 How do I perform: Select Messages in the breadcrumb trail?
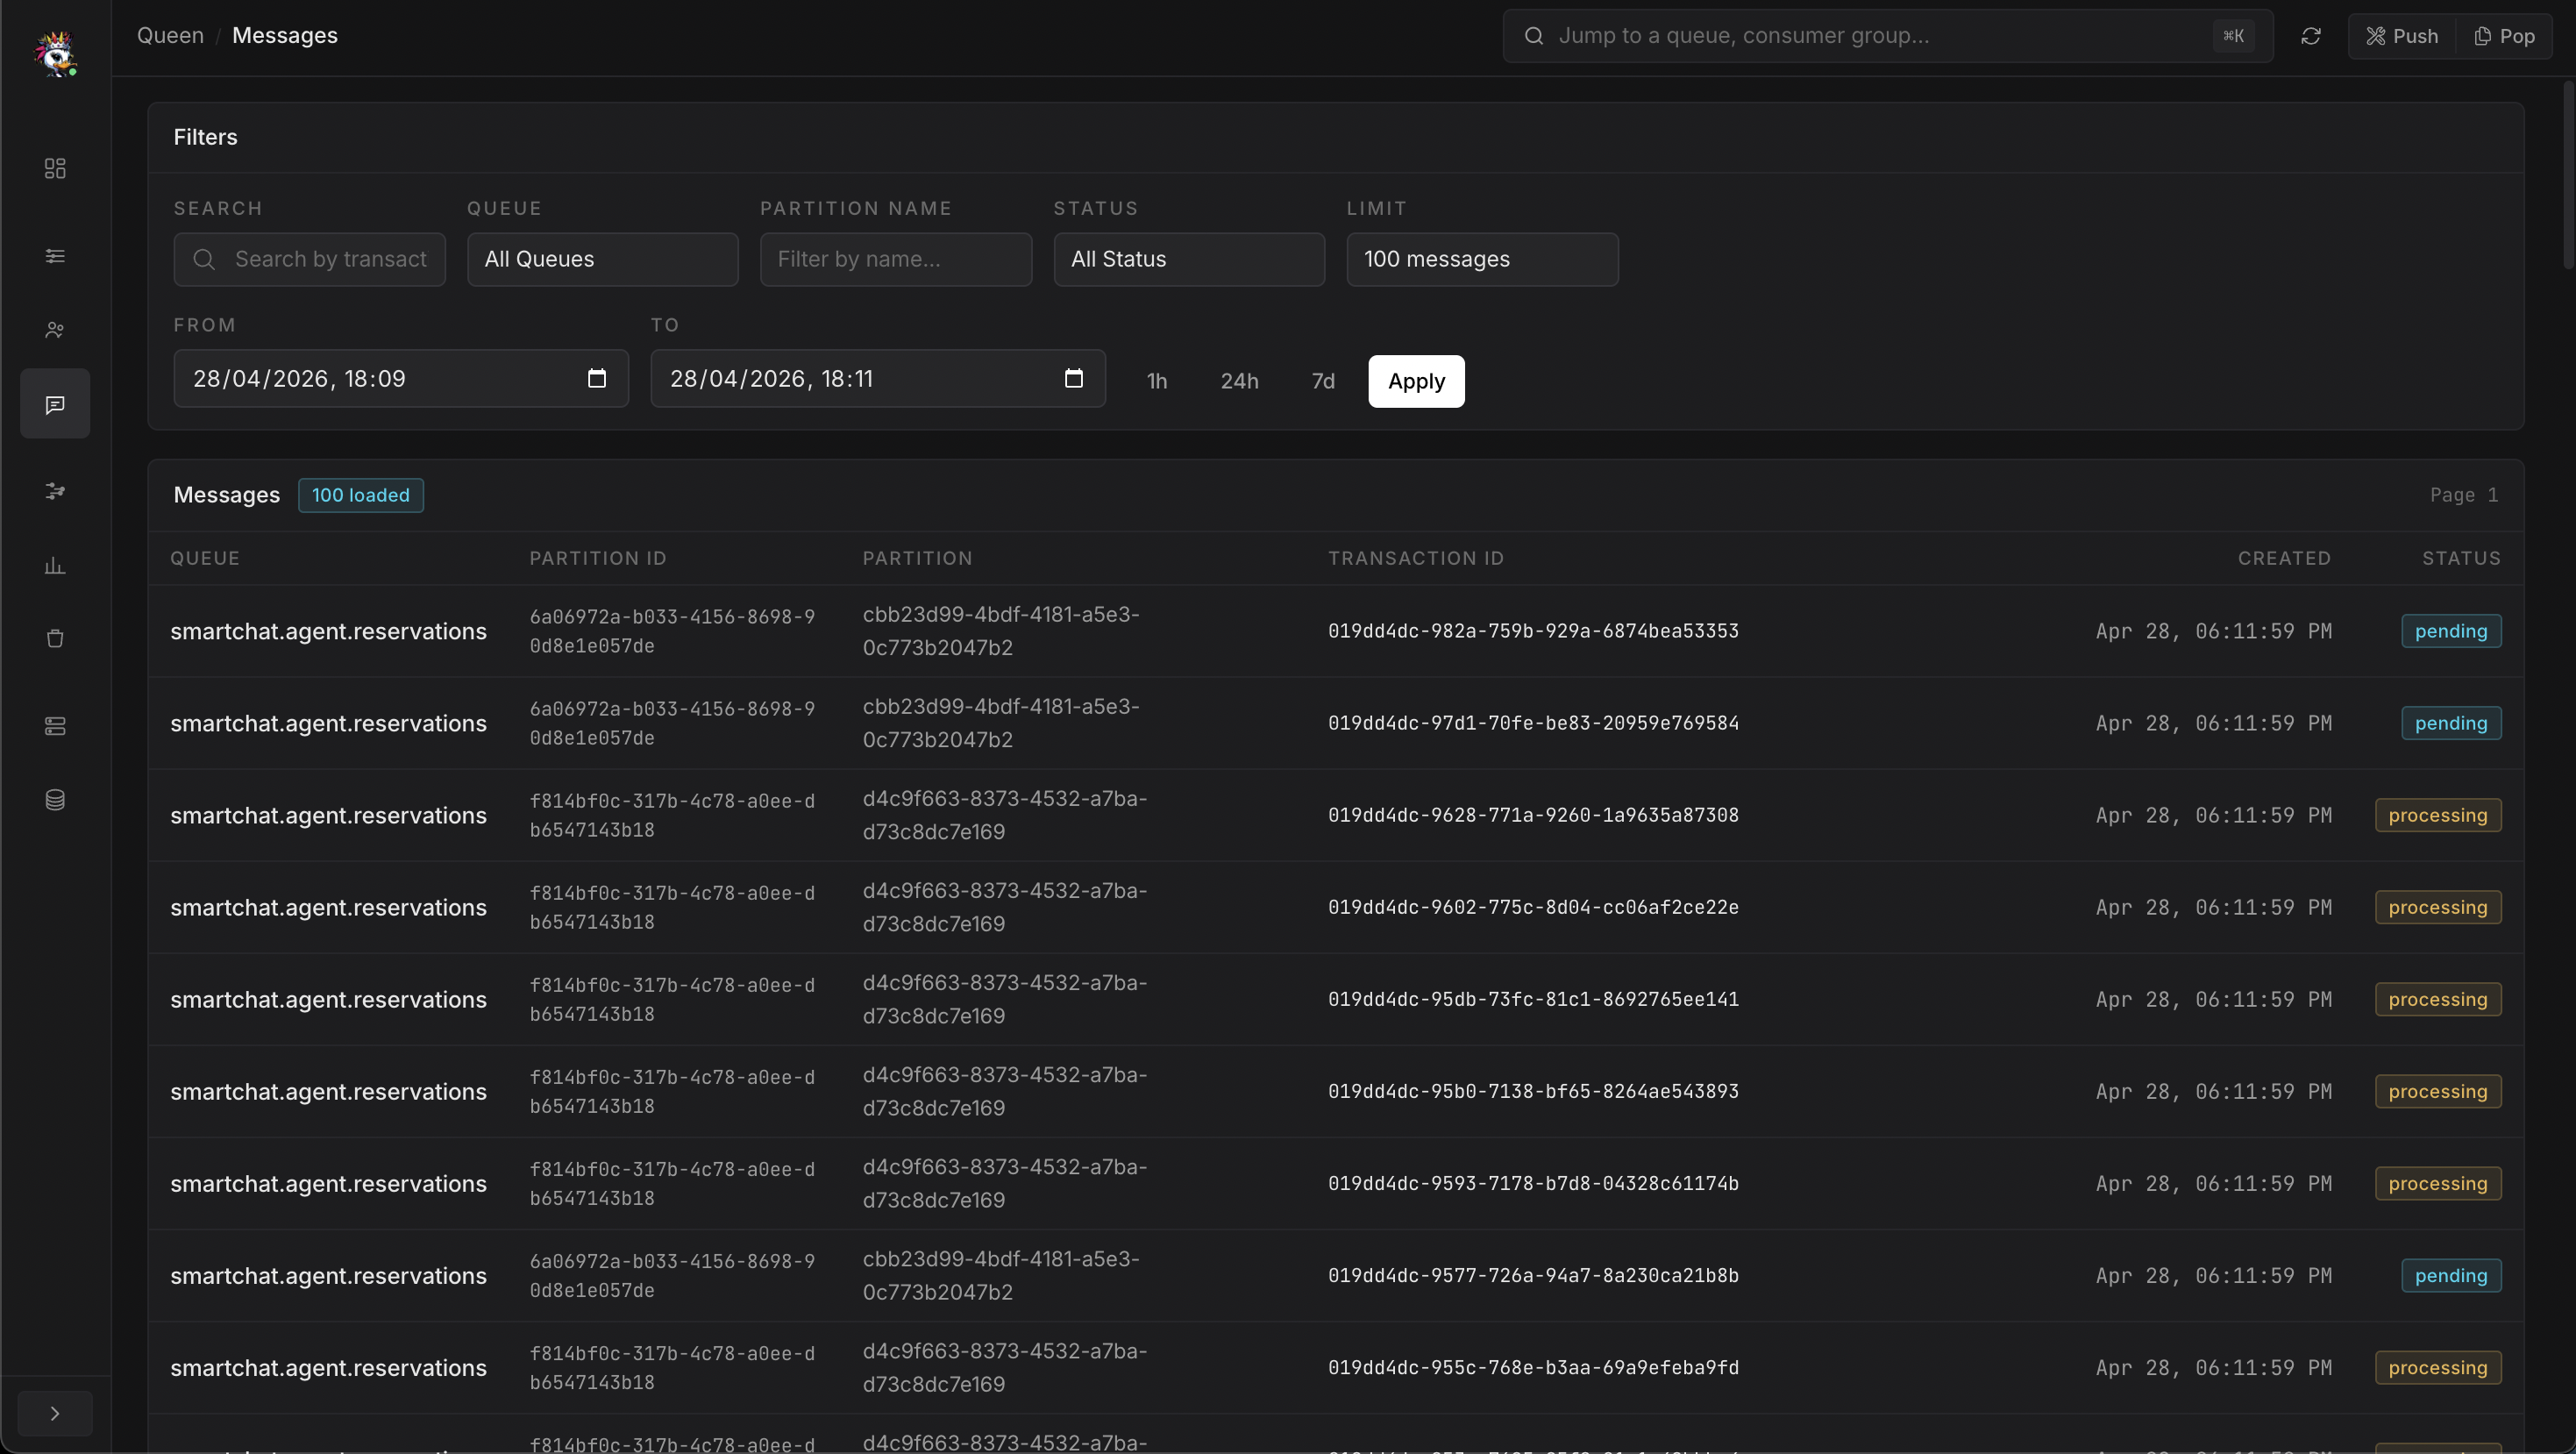285,35
